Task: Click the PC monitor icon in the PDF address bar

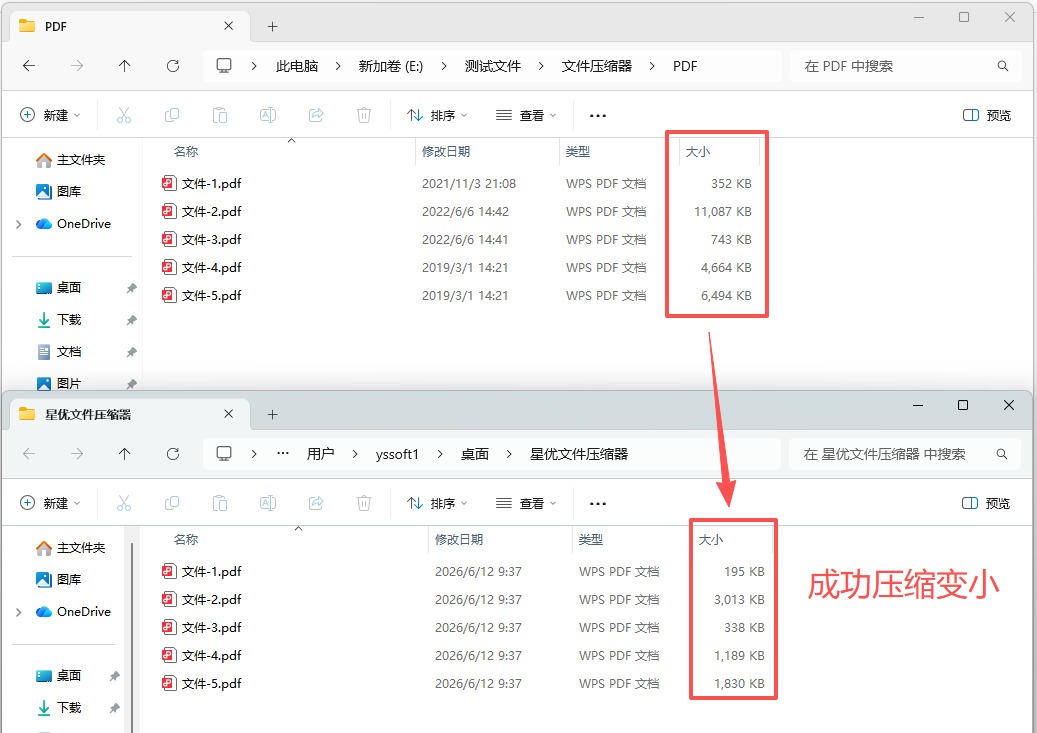Action: coord(224,65)
